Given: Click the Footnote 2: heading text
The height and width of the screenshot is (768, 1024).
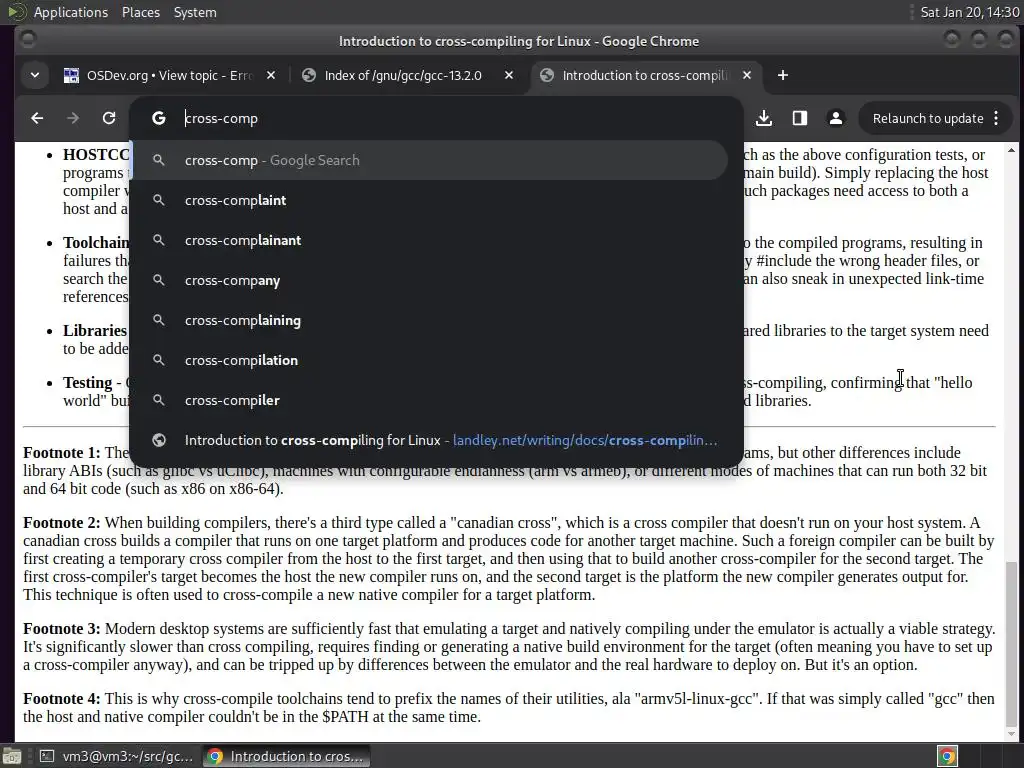Looking at the screenshot, I should point(61,523).
